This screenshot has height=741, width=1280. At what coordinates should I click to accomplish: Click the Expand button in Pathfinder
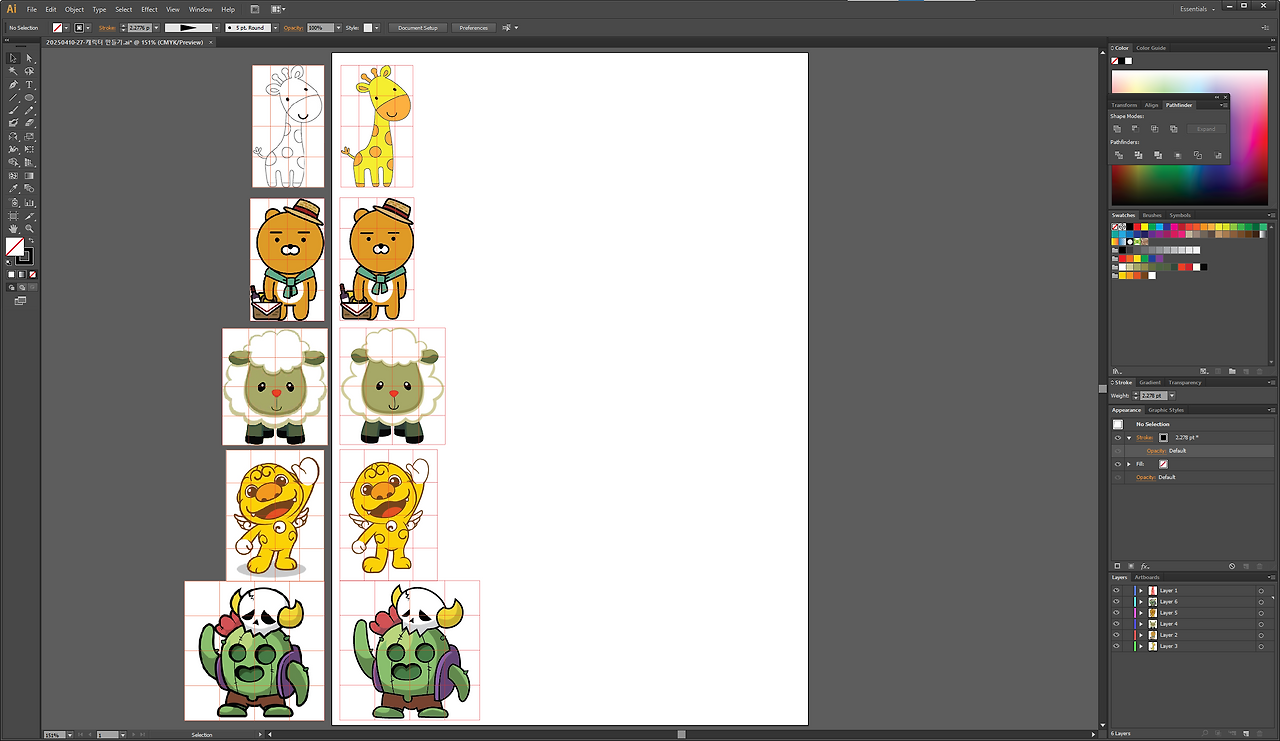coord(1206,129)
